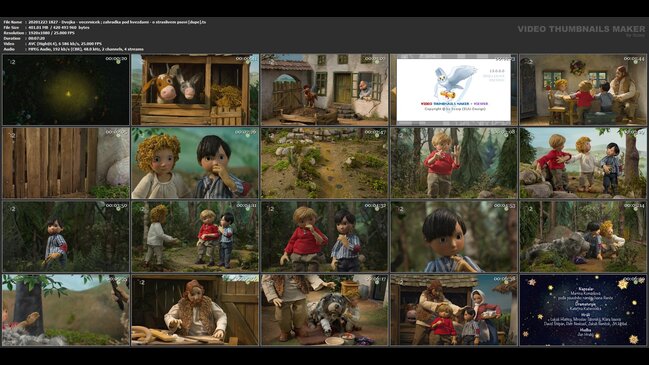
Task: Select the starry end credits thumbnail
Action: [x=583, y=310]
